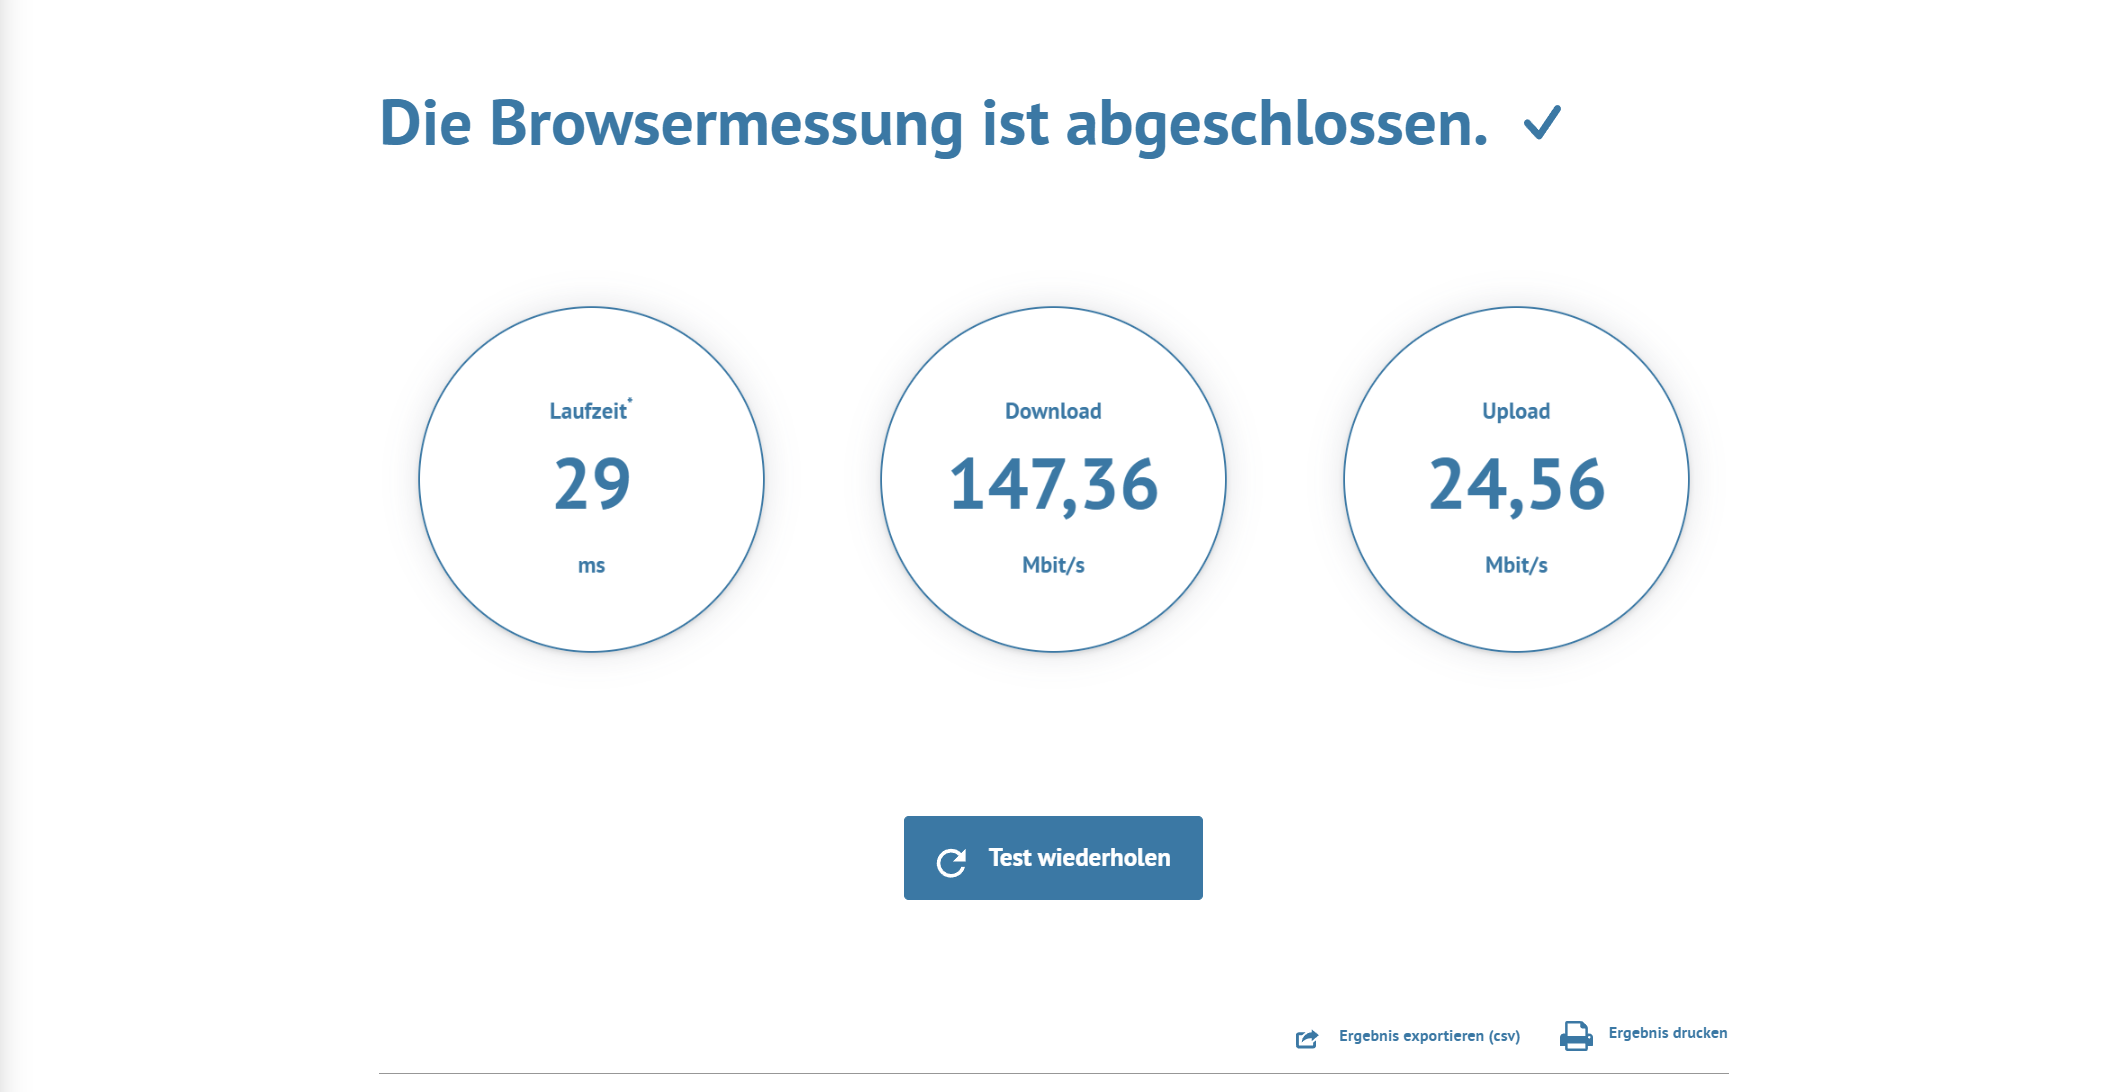Click the circular reload arrow icon

point(951,862)
